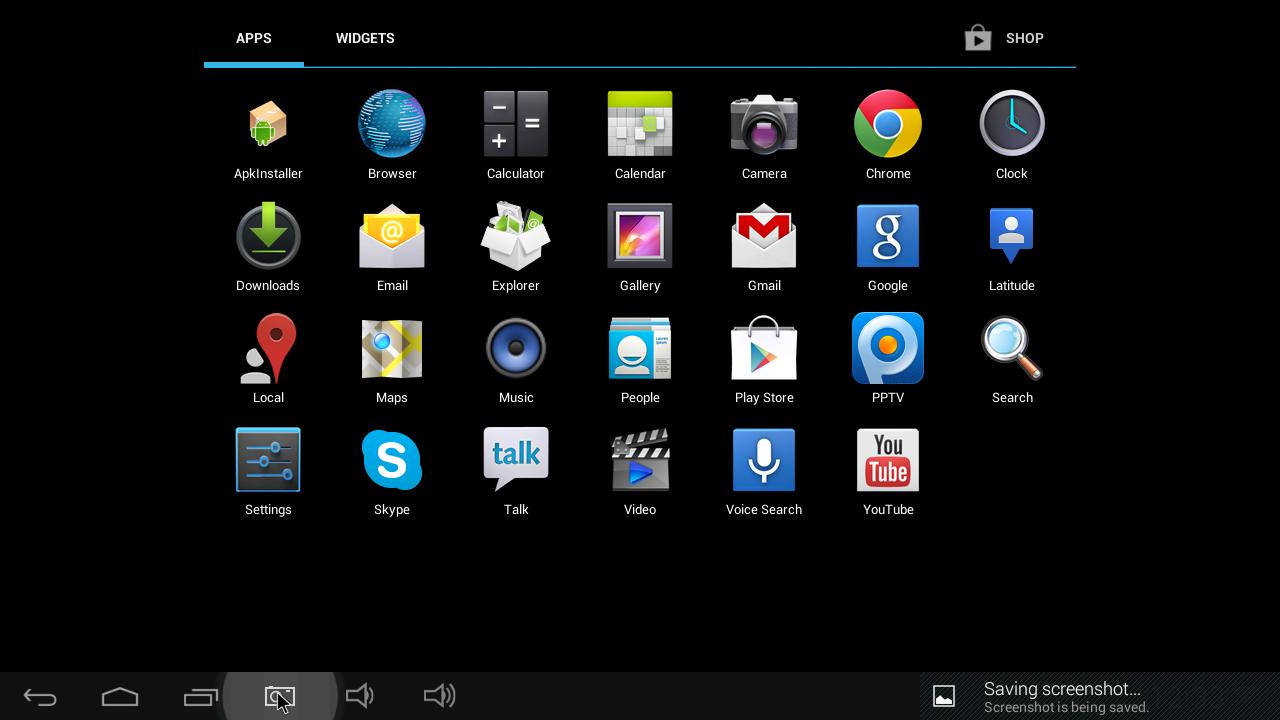This screenshot has height=720, width=1280.
Task: Launch Voice Search microphone app
Action: tap(764, 460)
